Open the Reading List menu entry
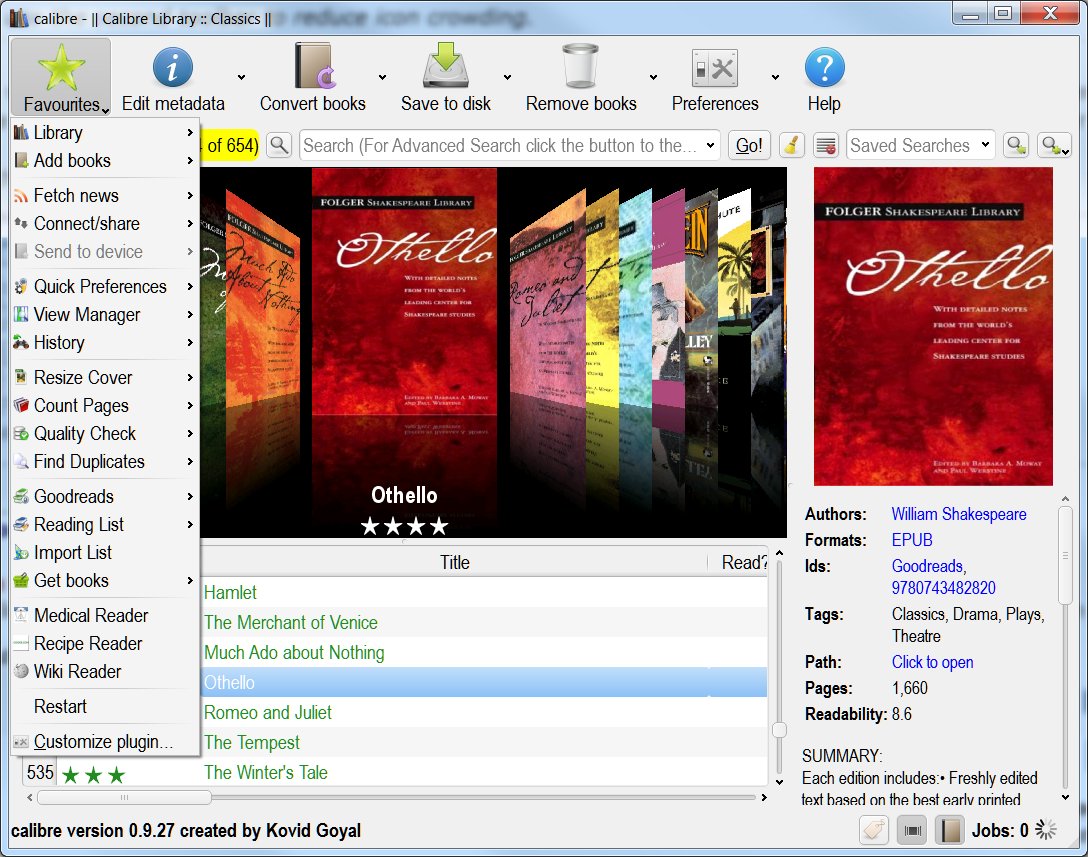Screen dimensions: 1088x857 pyautogui.click(x=105, y=525)
